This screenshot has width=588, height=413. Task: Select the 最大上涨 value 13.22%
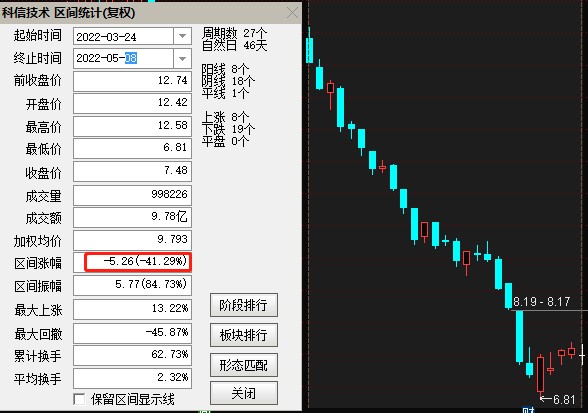[x=132, y=309]
